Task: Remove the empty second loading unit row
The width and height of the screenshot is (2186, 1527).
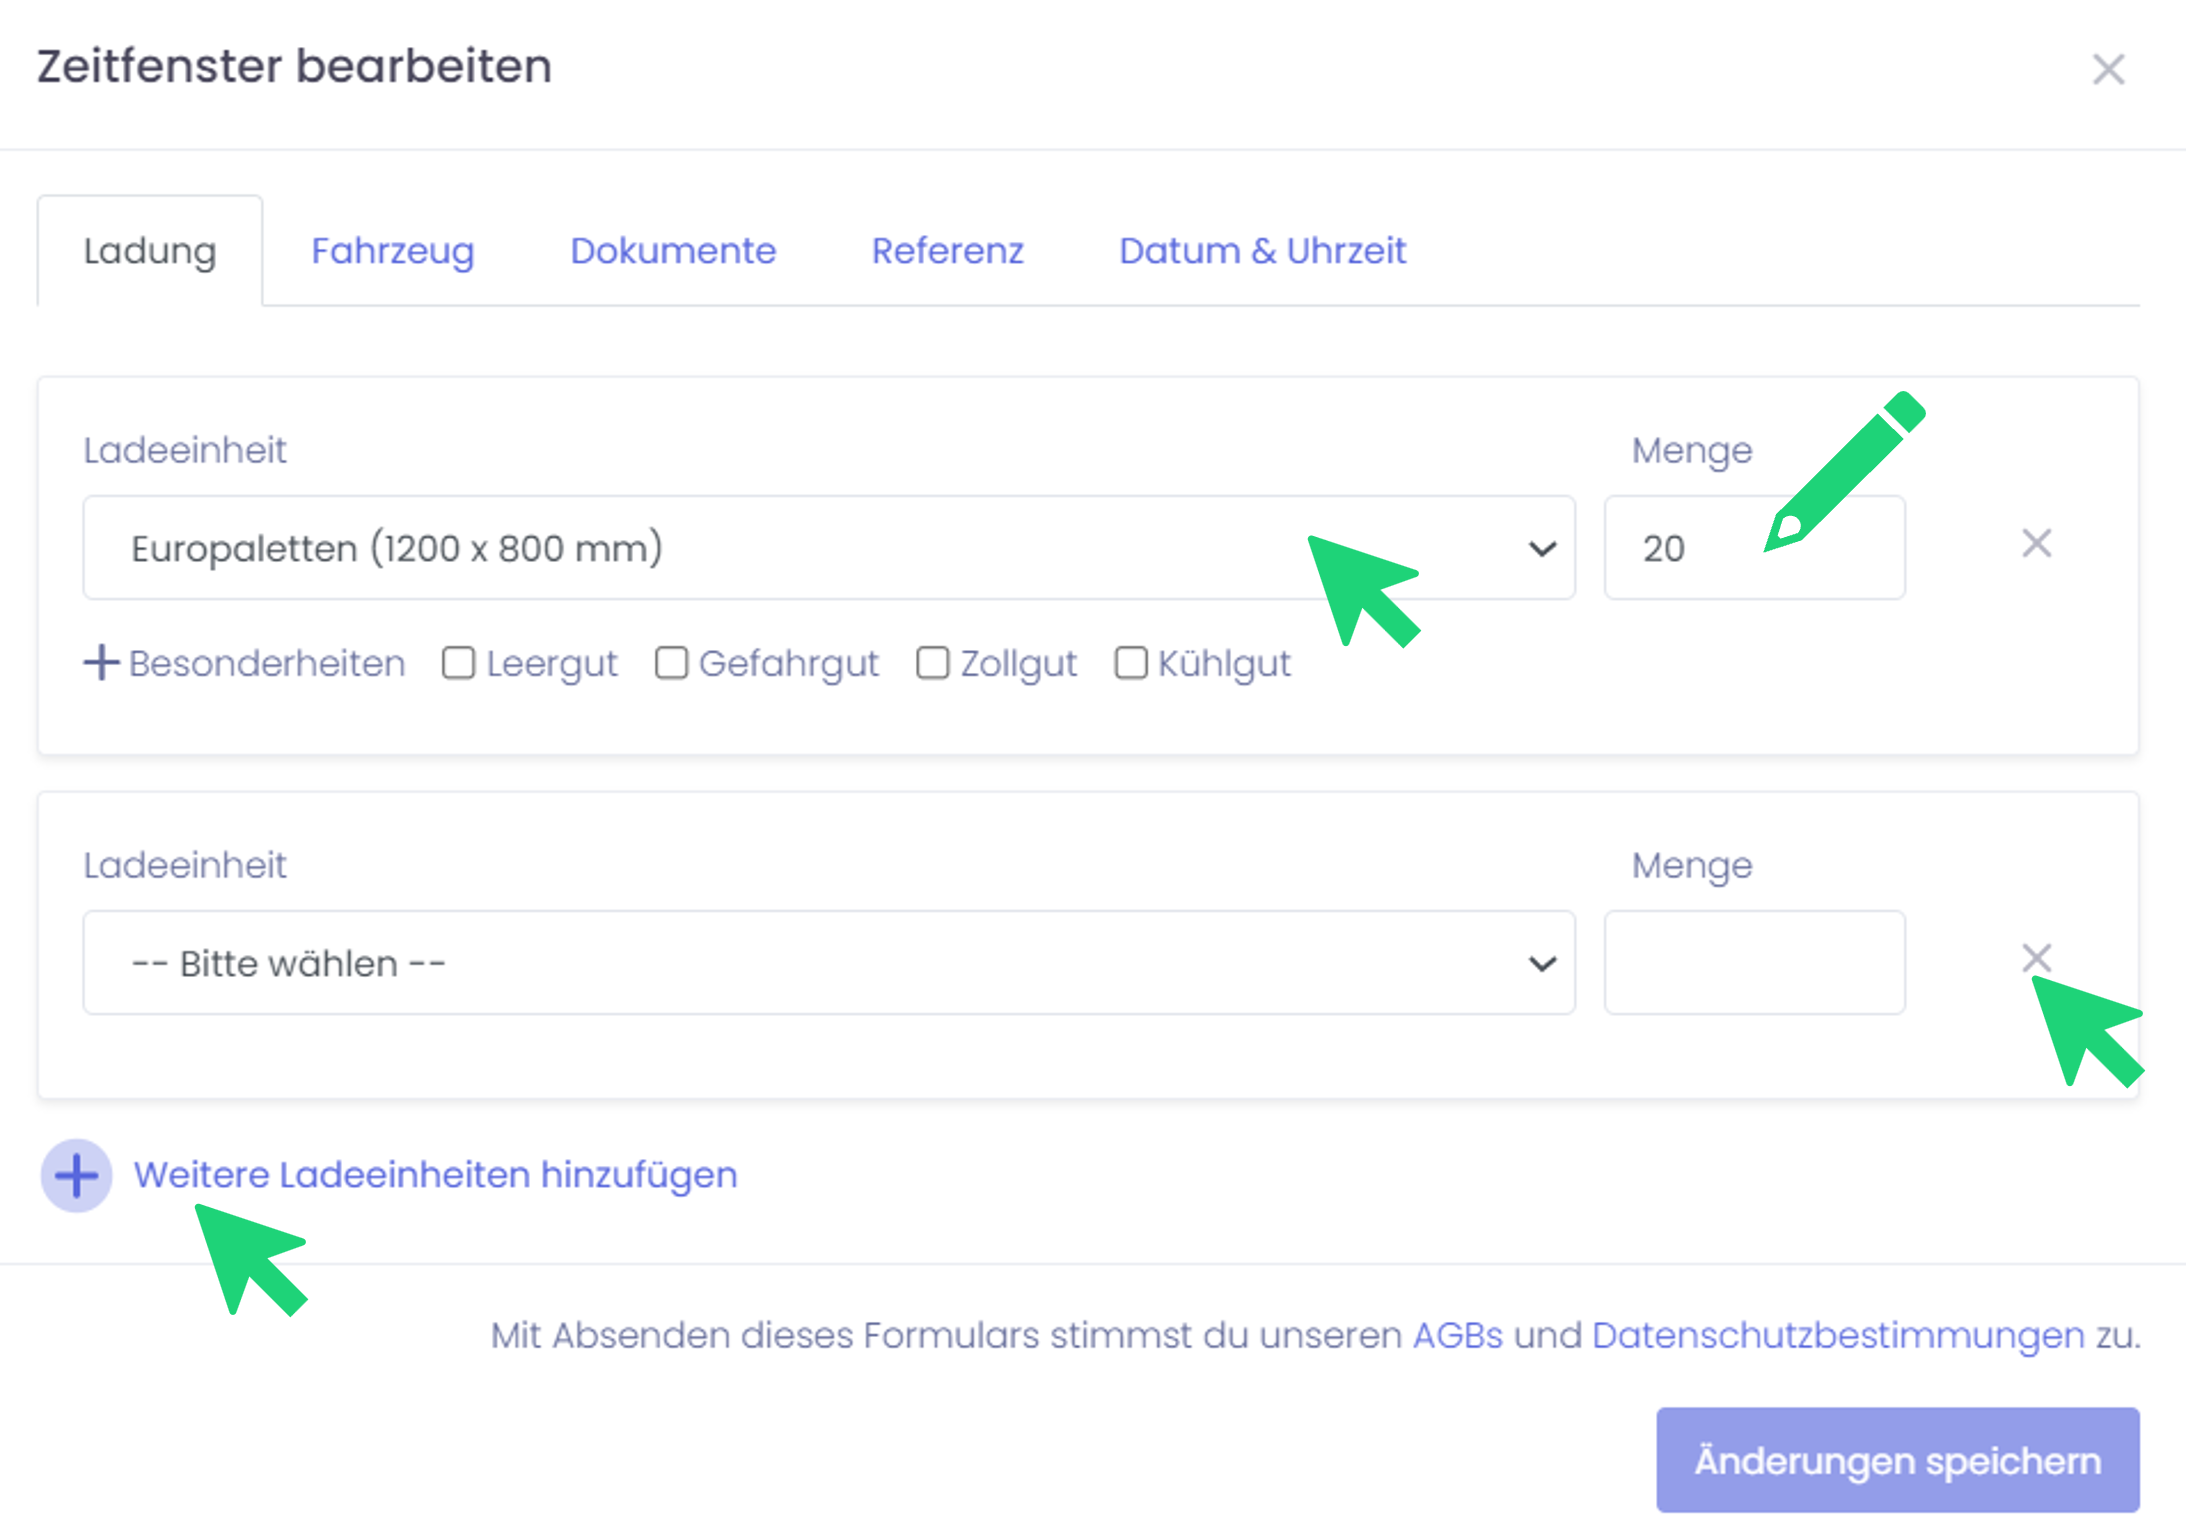Action: tap(2036, 957)
